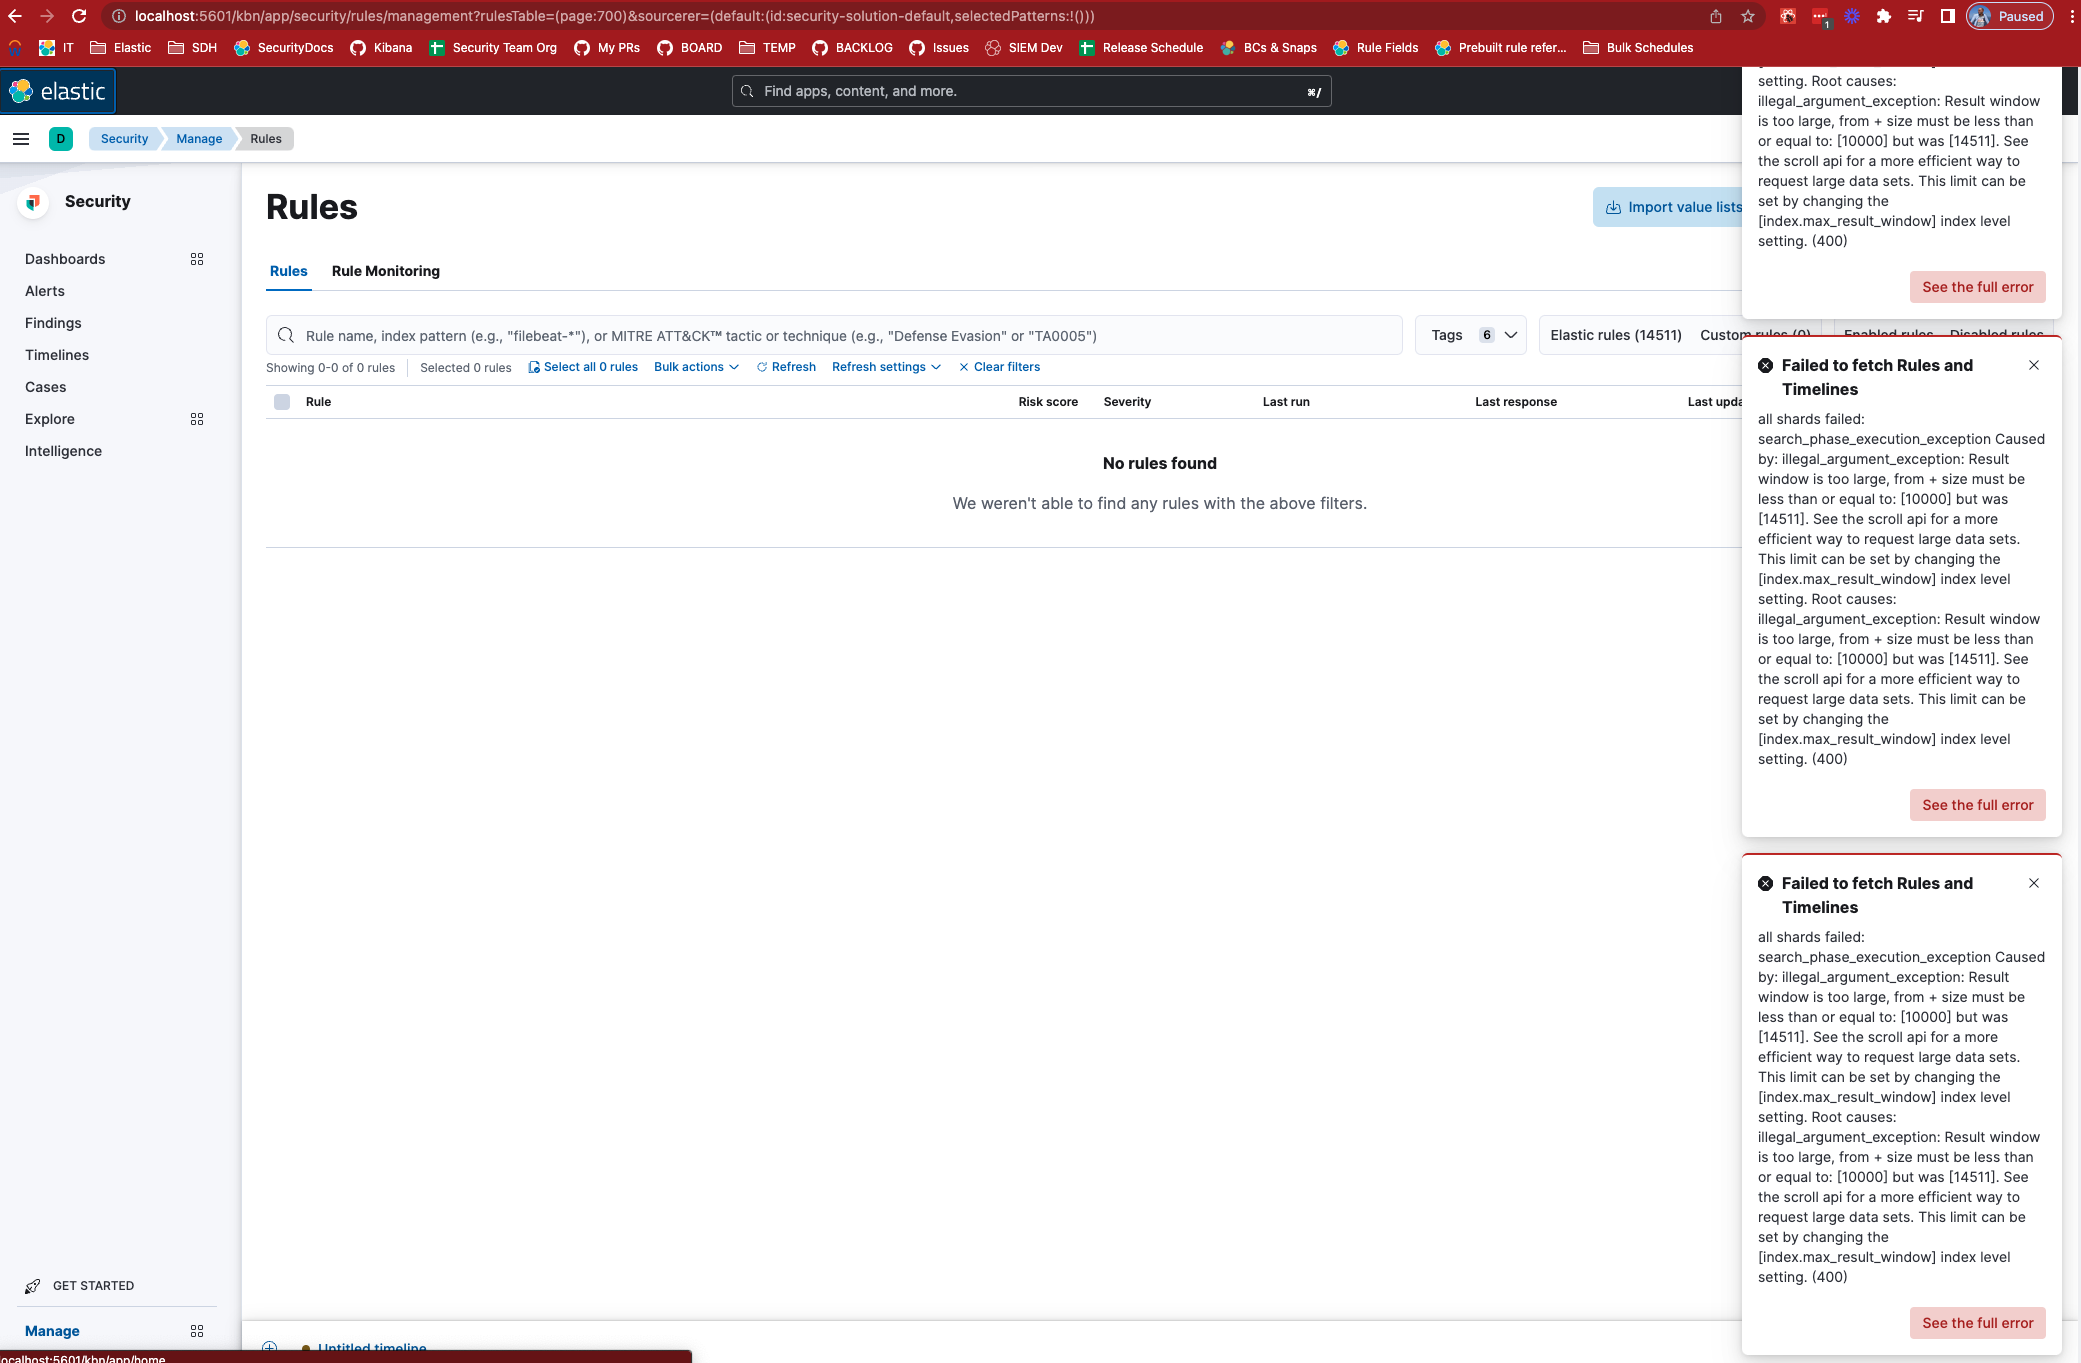Click the Security shield icon in sidebar
Viewport: 2081px width, 1363px height.
[33, 202]
